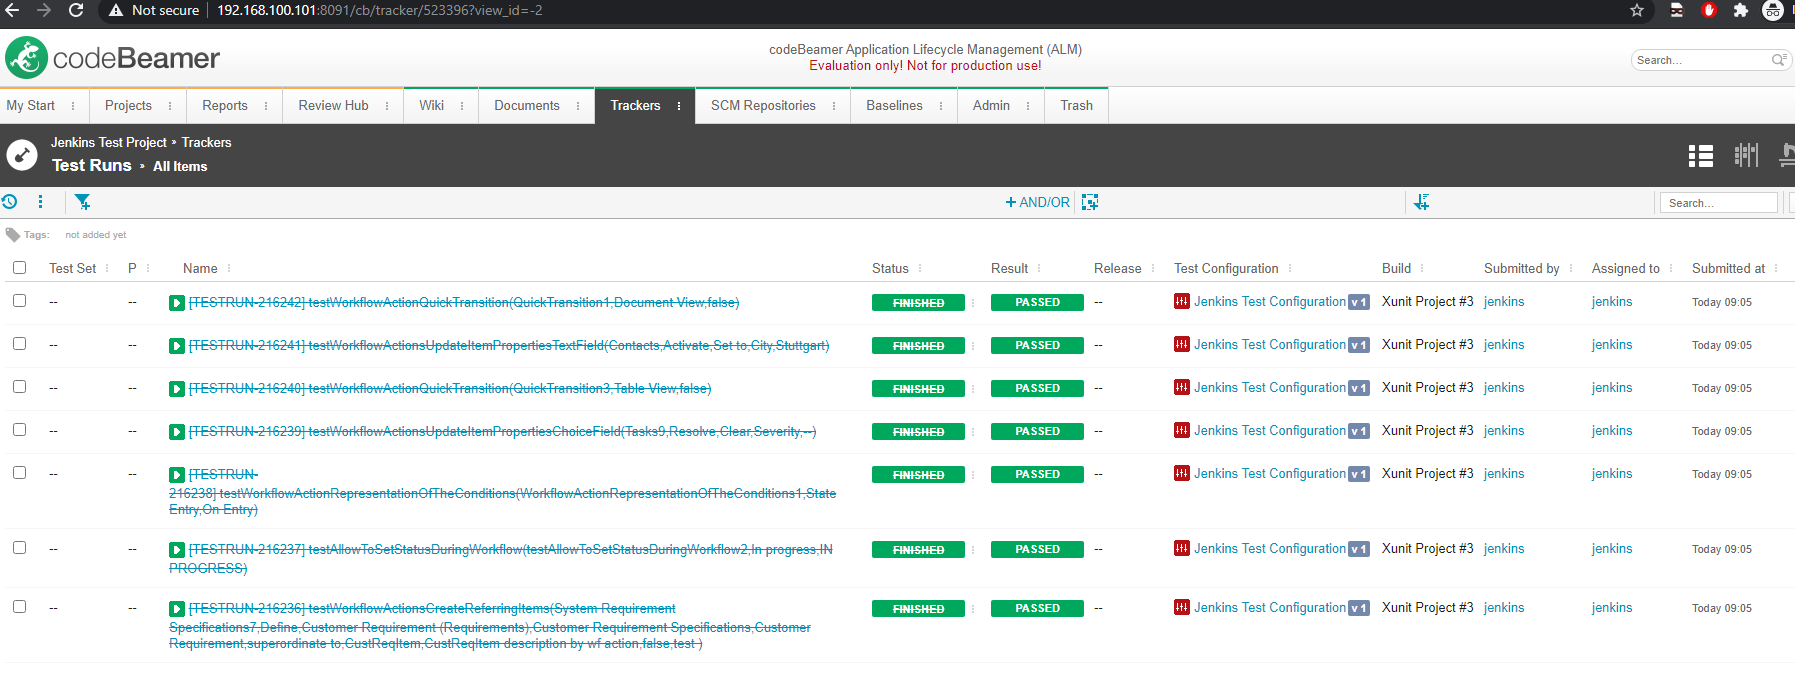Open the SCM Repositories tab
The height and width of the screenshot is (673, 1795).
(763, 105)
